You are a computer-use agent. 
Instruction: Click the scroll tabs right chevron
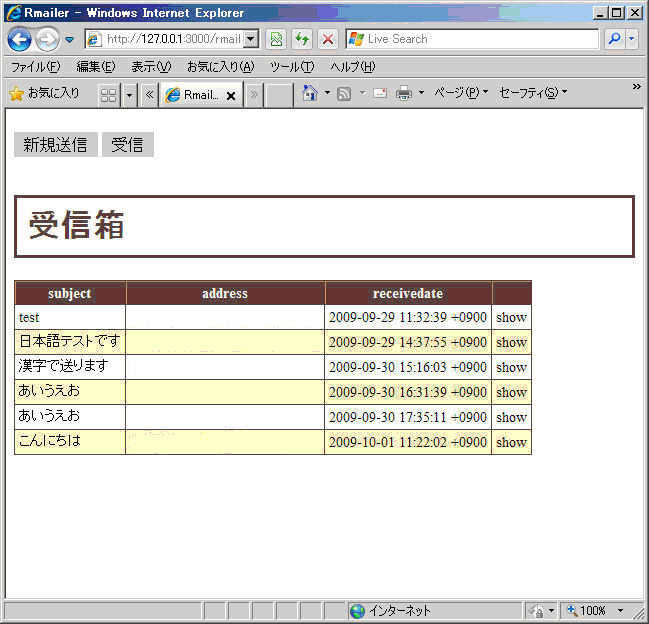point(254,95)
